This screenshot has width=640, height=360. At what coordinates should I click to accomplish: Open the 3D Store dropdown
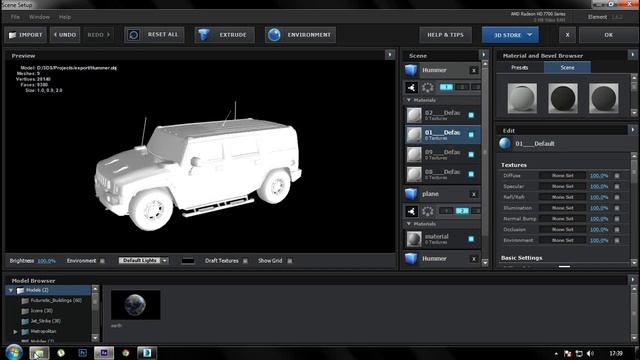coord(510,35)
